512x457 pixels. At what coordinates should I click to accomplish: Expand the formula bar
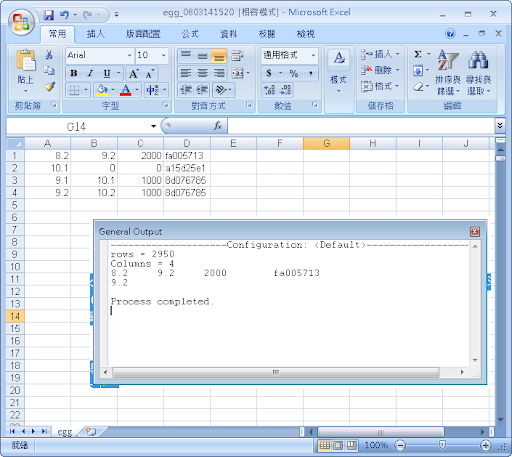pyautogui.click(x=499, y=125)
